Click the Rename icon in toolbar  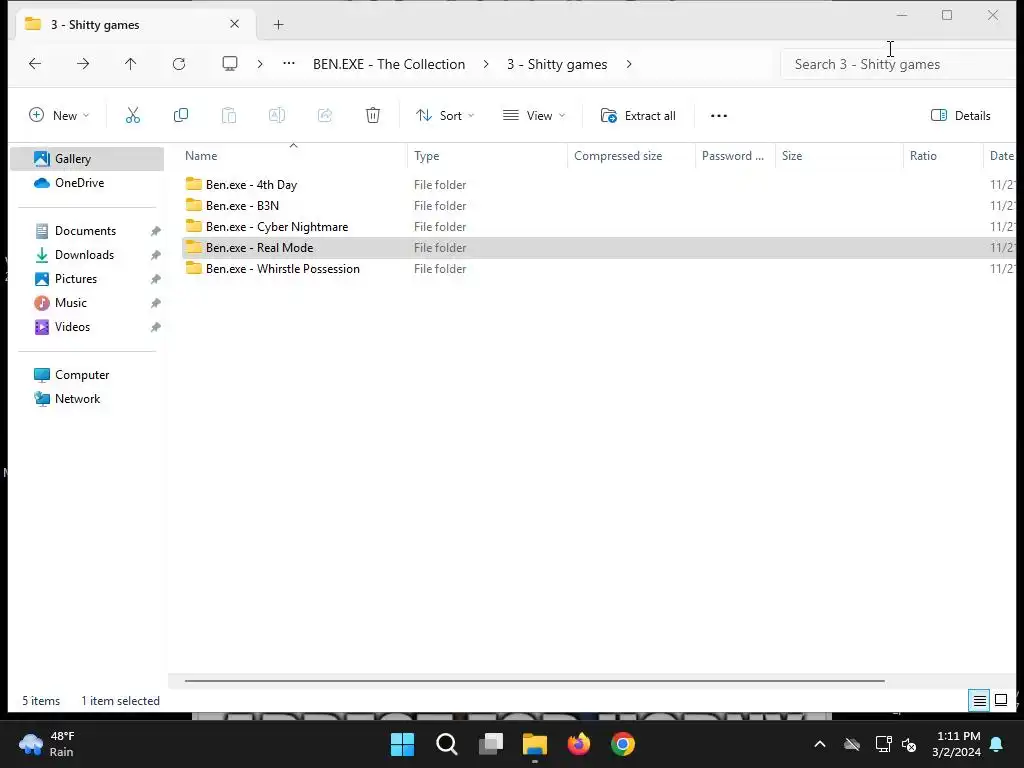coord(277,116)
